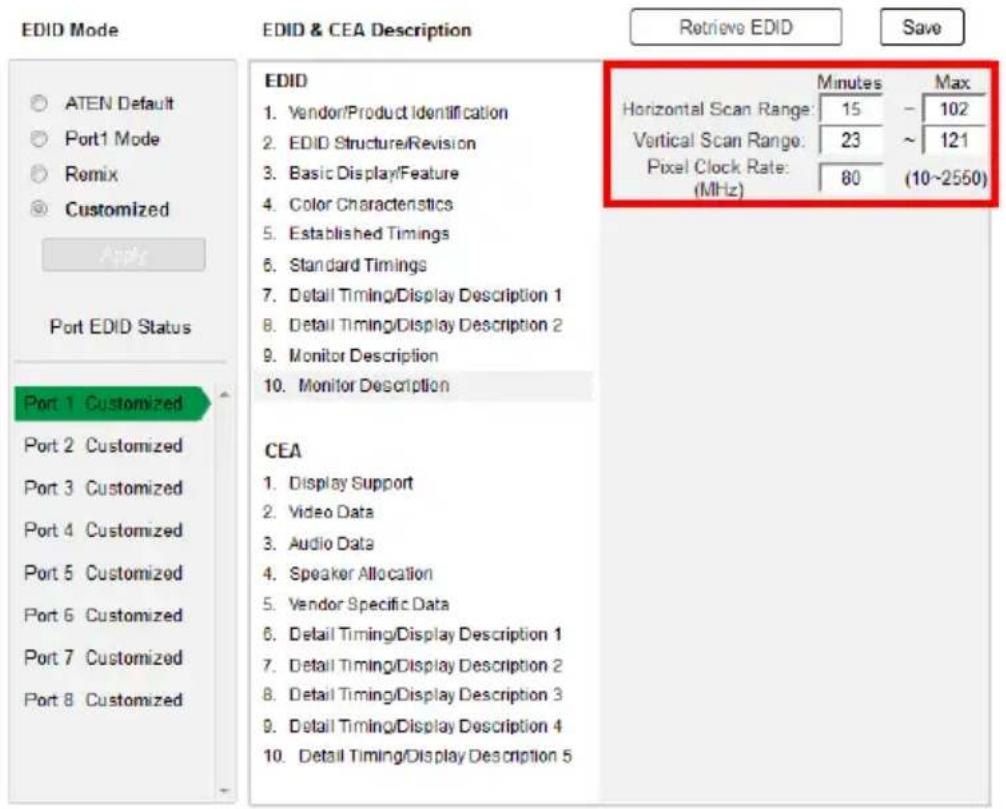This screenshot has height=809, width=1006.
Task: Select Port 1 Customized in port list
Action: click(x=112, y=404)
